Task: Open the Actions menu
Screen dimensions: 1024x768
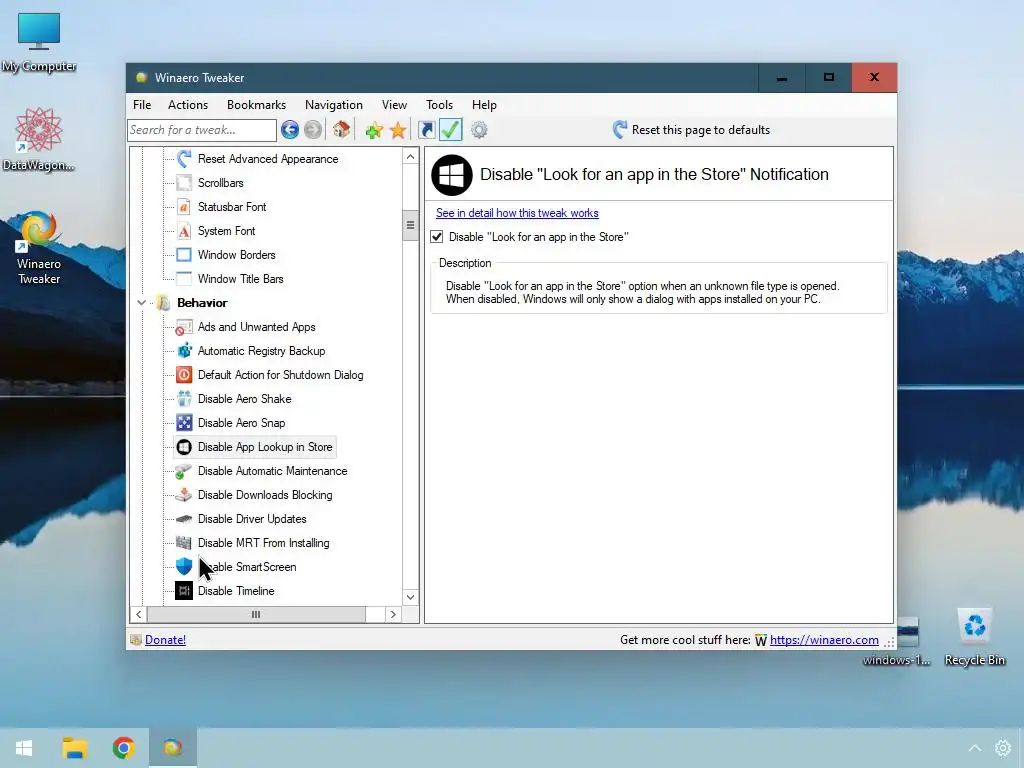Action: coord(188,104)
